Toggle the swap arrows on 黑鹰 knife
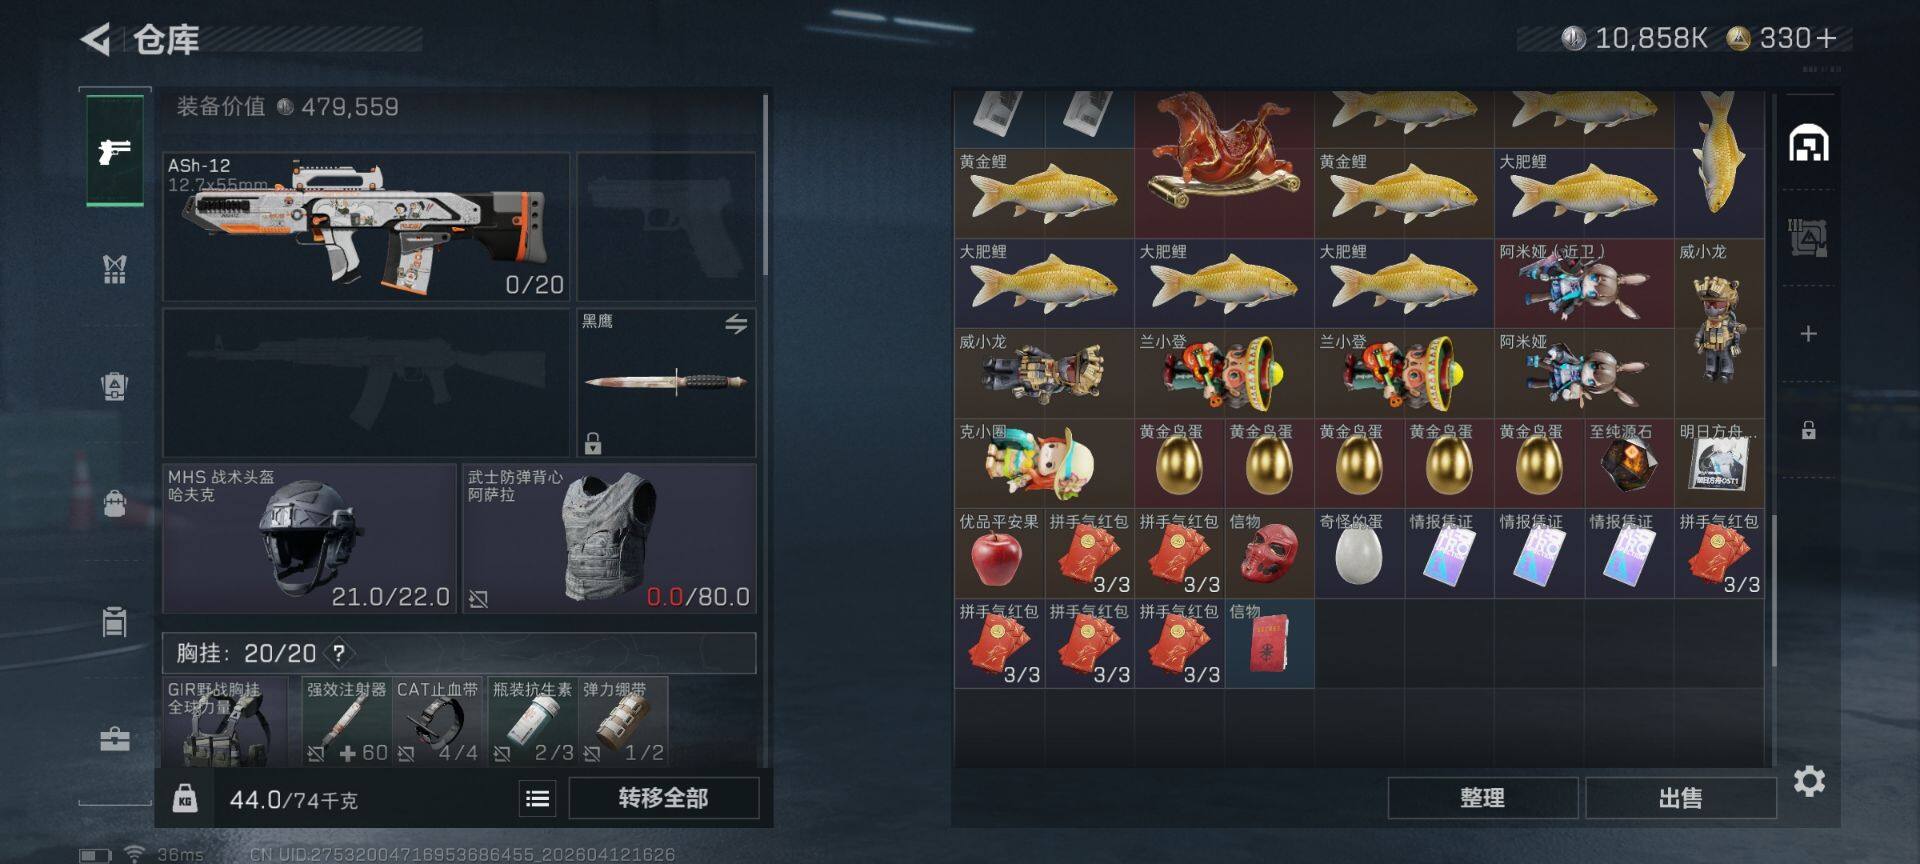Screen dimensions: 1920x864 click(x=736, y=324)
